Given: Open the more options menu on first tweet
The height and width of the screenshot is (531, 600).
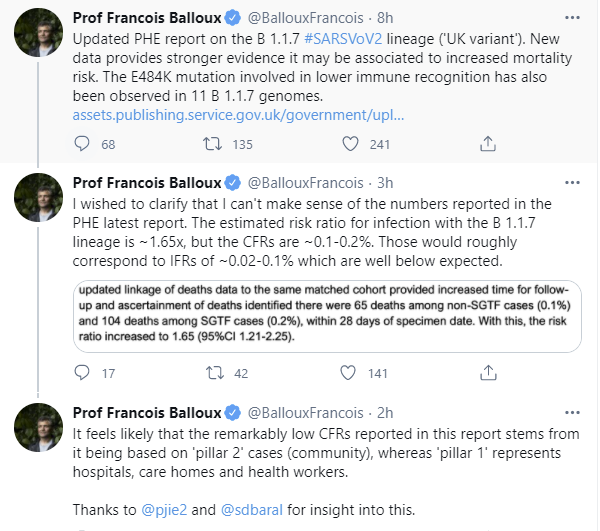Looking at the screenshot, I should point(569,17).
